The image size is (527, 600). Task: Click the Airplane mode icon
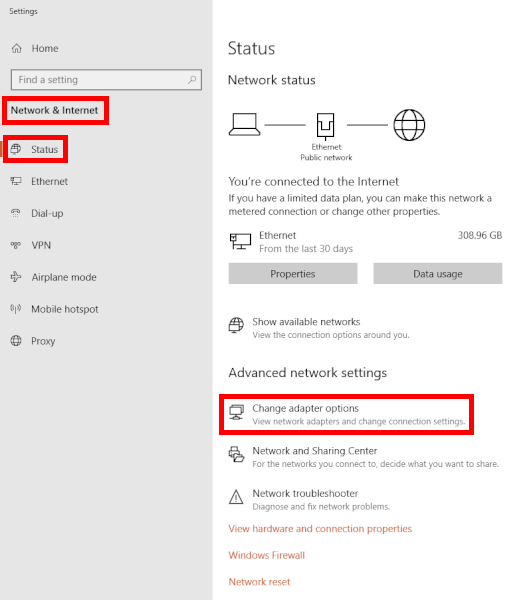point(16,277)
